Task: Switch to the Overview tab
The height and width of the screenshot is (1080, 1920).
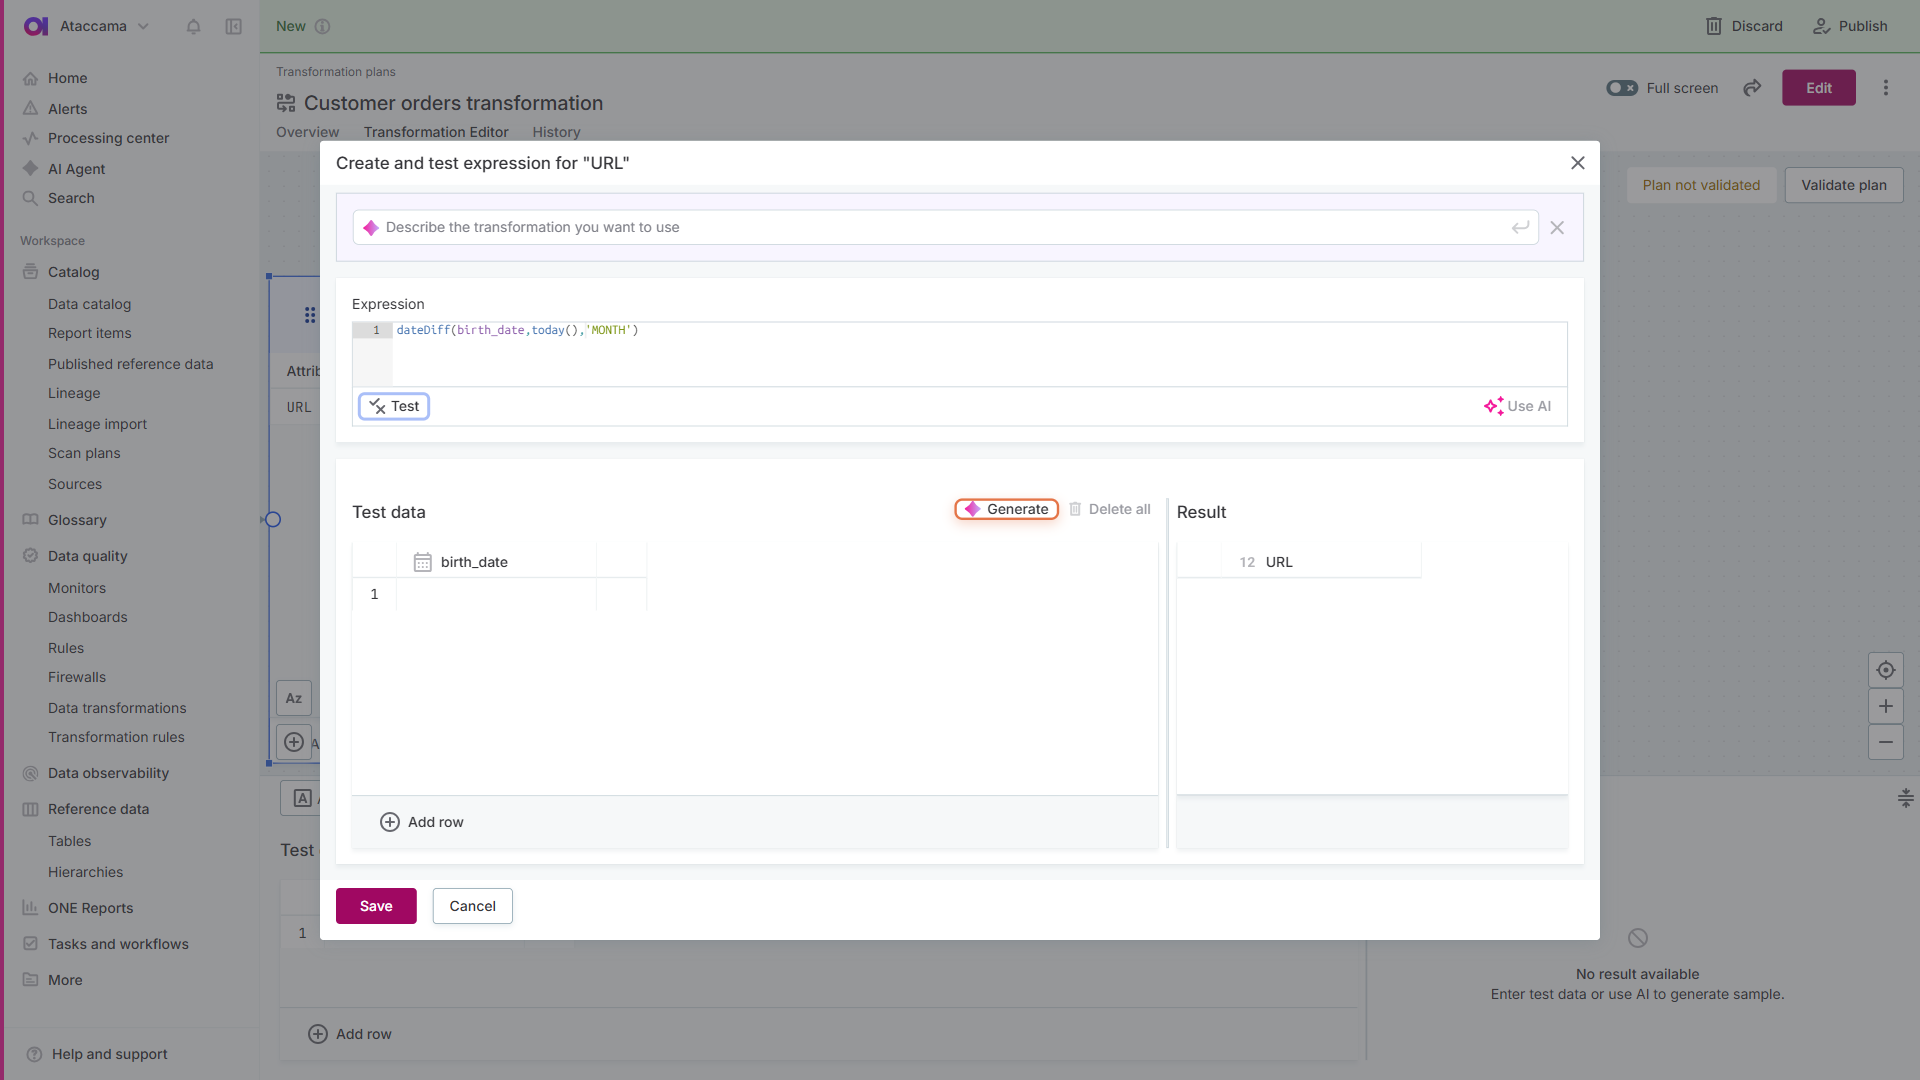Action: click(x=306, y=132)
